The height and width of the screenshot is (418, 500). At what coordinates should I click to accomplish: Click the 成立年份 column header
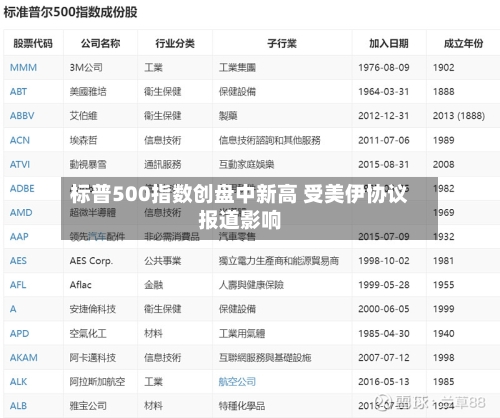tap(463, 43)
